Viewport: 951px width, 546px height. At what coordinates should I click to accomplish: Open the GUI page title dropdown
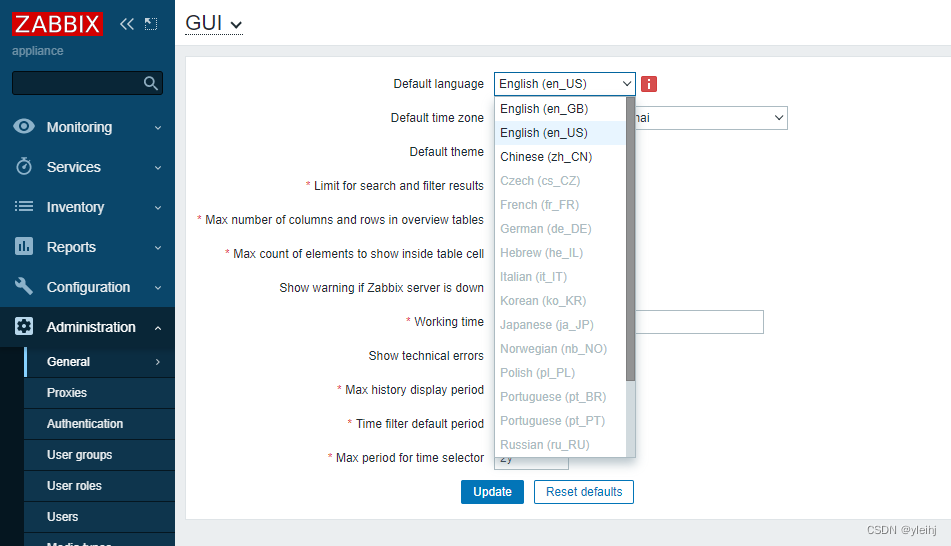214,23
